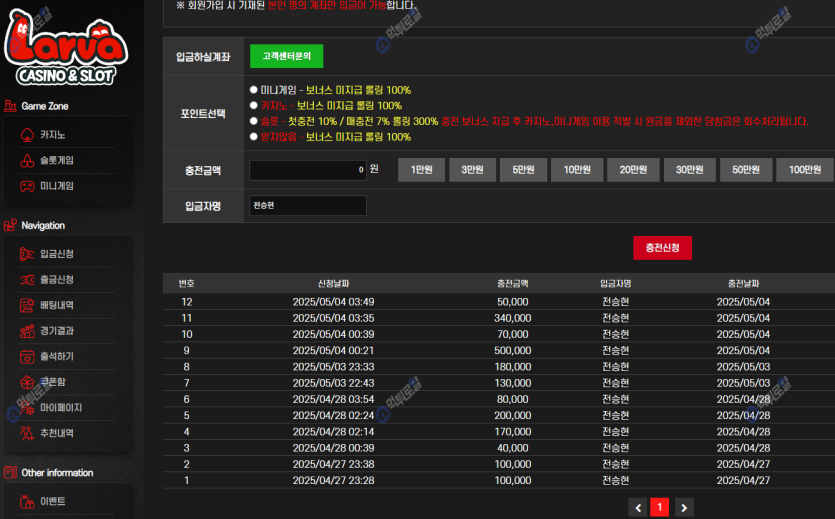Select pagination page 1

660,508
